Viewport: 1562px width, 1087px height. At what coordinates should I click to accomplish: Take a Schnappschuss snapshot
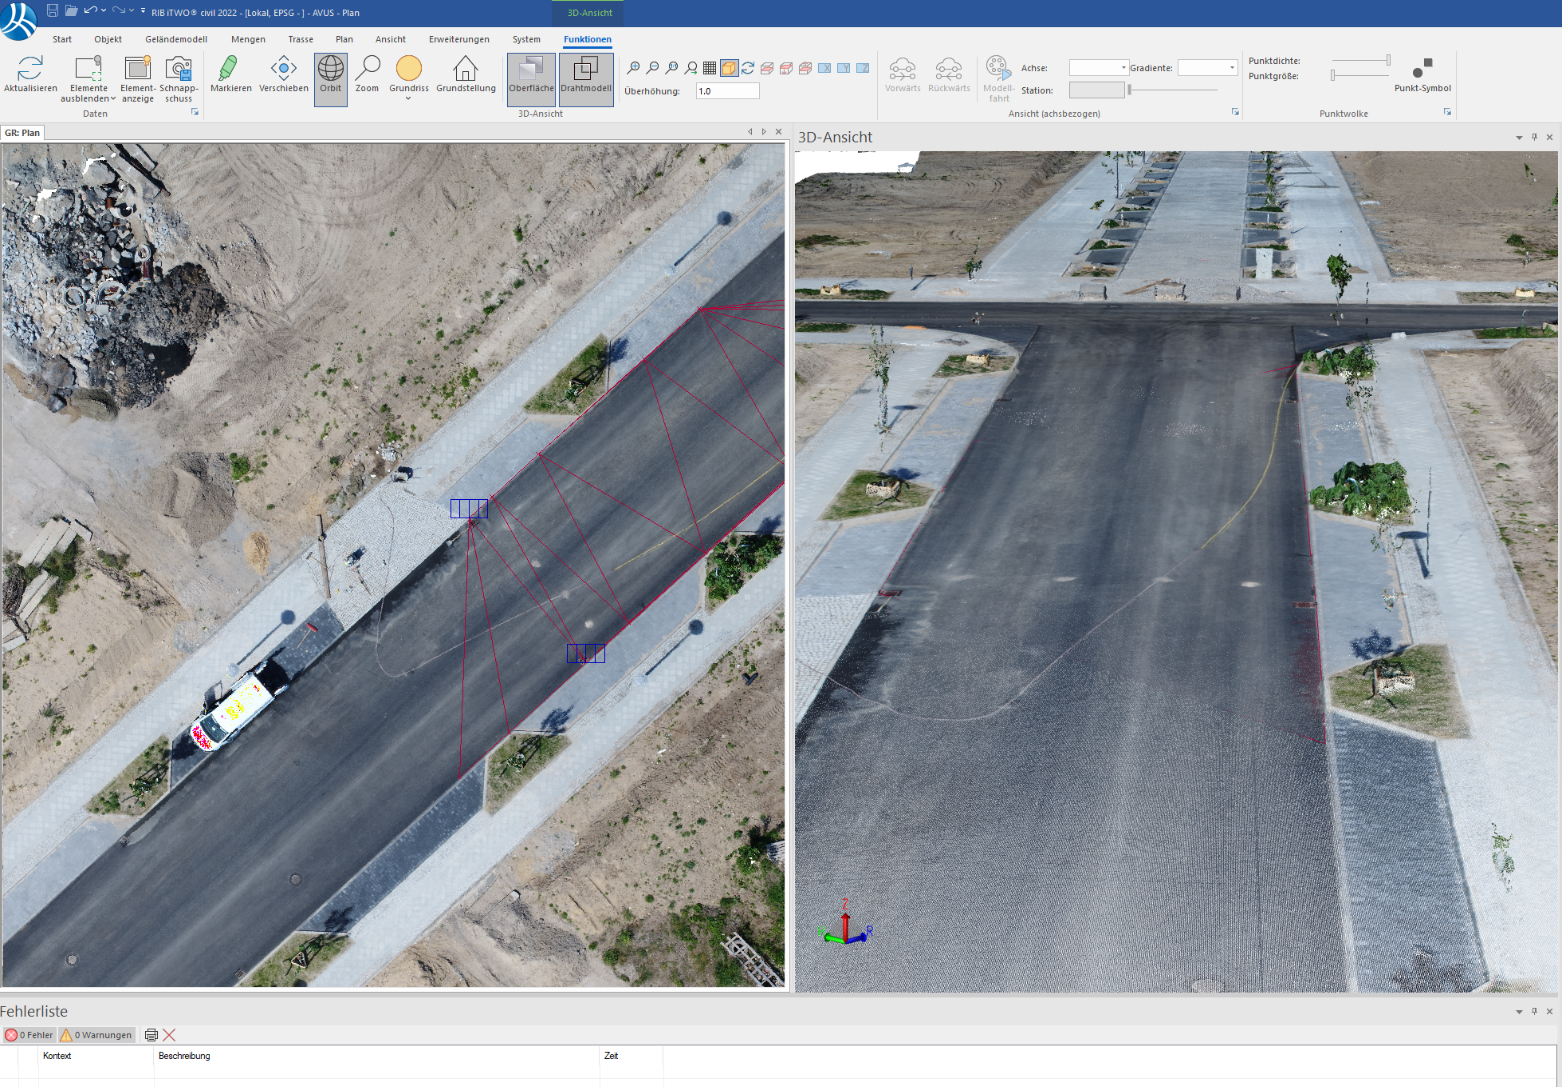click(x=179, y=70)
